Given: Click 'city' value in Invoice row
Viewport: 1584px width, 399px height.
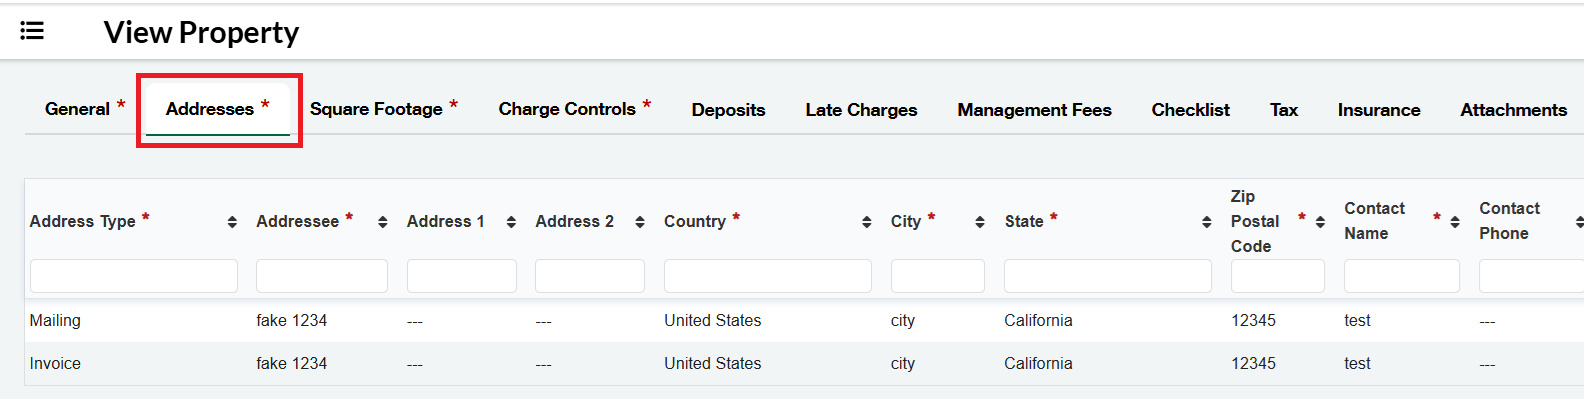Looking at the screenshot, I should pos(903,363).
